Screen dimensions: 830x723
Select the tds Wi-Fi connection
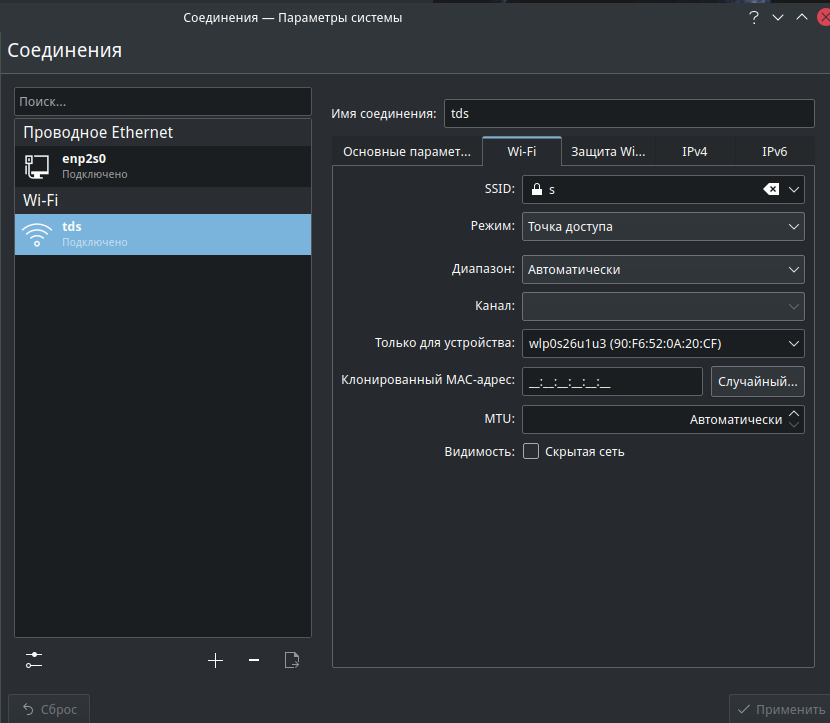pyautogui.click(x=163, y=234)
